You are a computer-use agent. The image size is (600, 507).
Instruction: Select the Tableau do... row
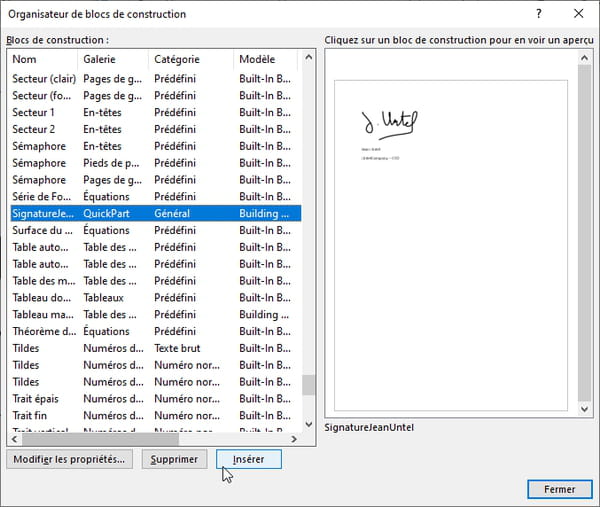pyautogui.click(x=156, y=298)
